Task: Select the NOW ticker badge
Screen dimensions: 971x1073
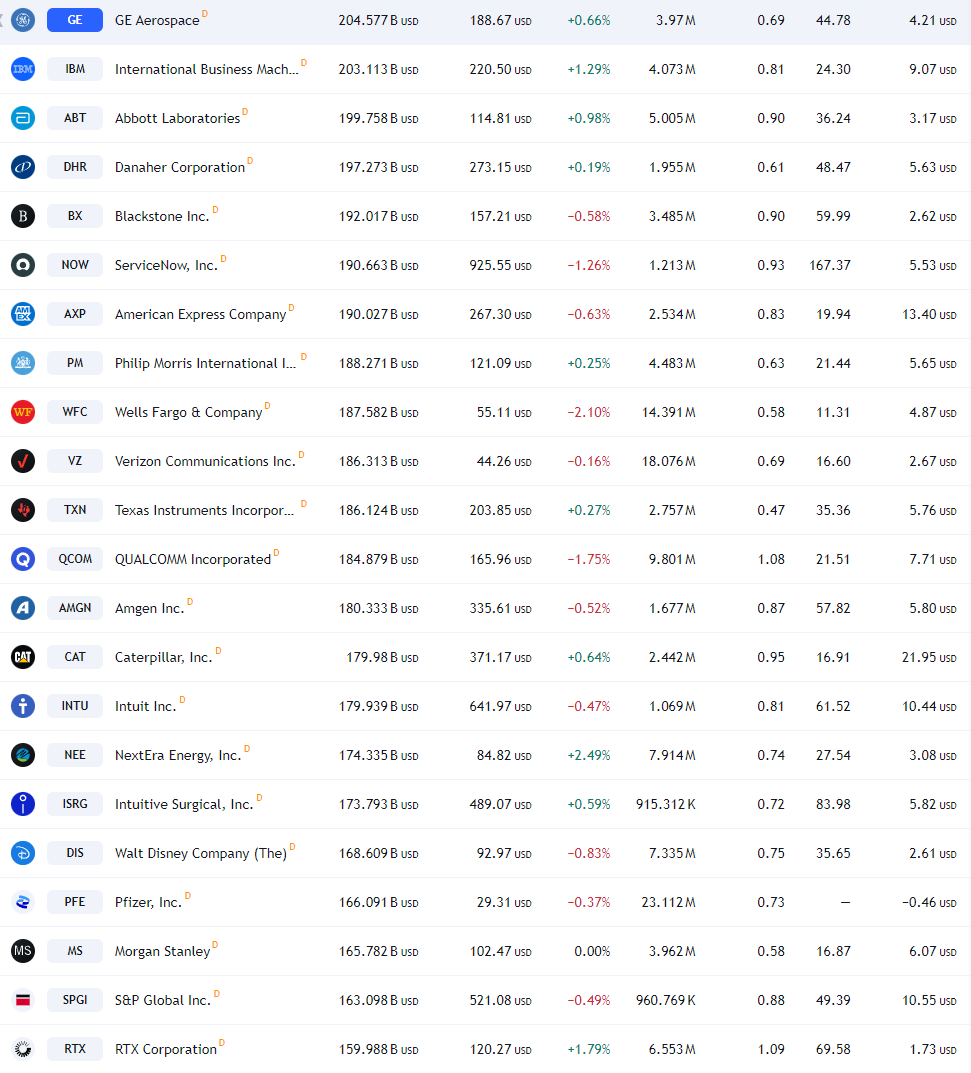Action: [x=75, y=265]
